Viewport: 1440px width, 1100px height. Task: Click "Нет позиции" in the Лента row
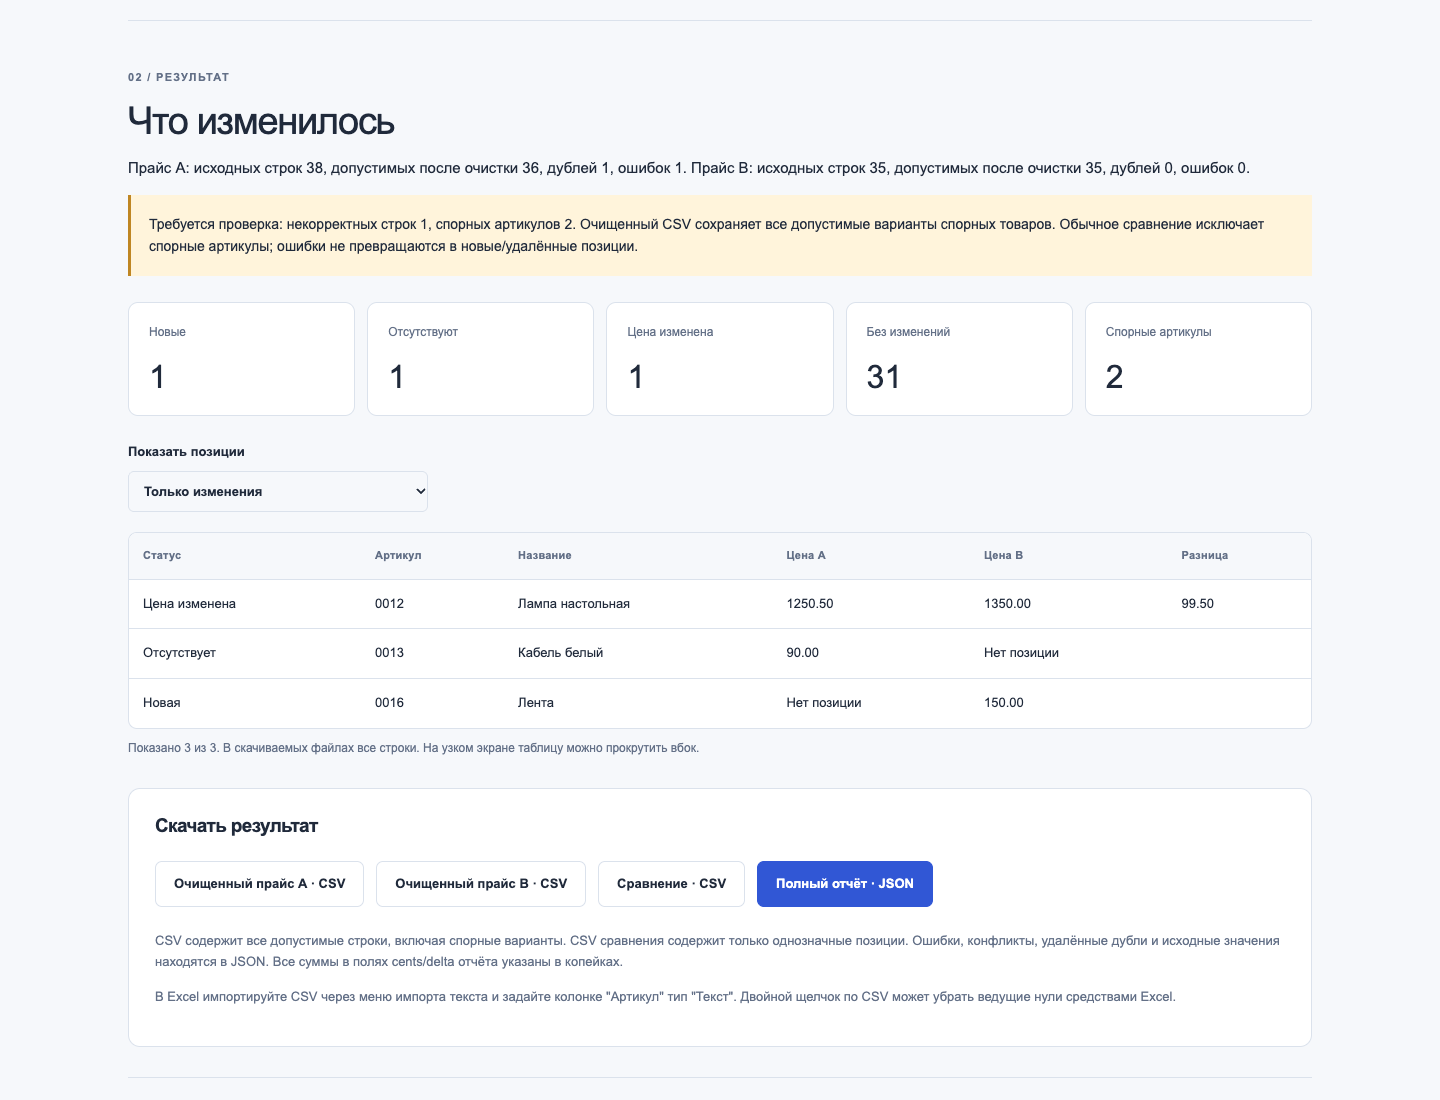[x=824, y=703]
